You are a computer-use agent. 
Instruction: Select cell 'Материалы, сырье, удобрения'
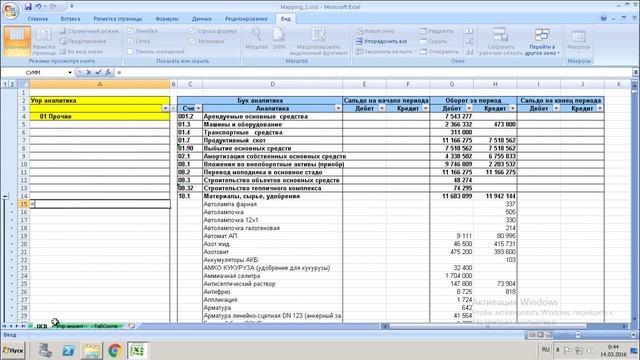click(272, 196)
